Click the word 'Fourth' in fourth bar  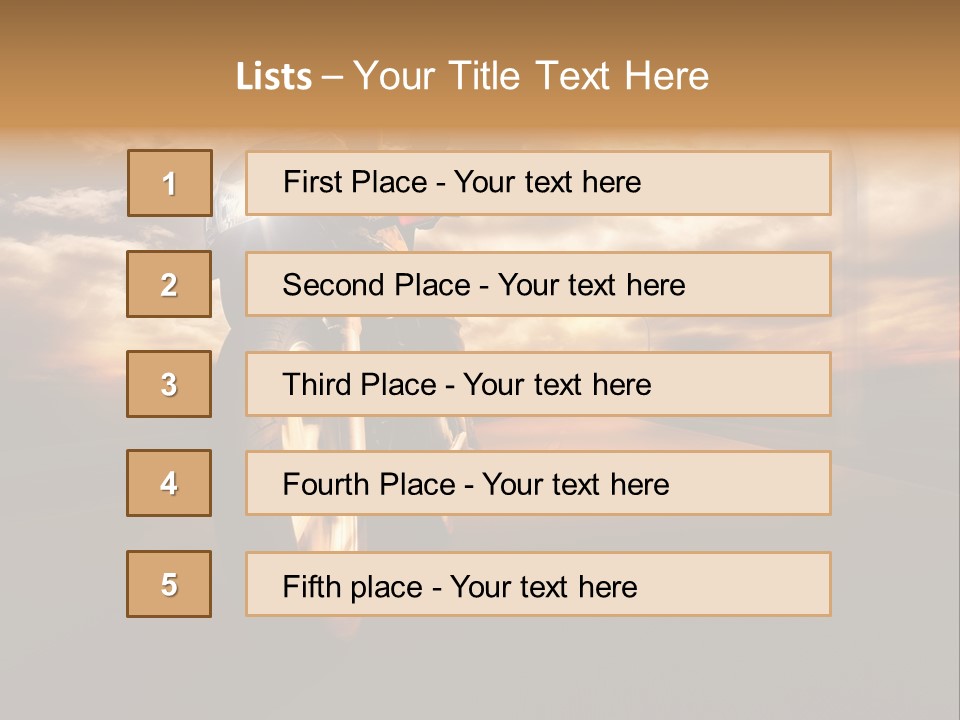pos(324,484)
